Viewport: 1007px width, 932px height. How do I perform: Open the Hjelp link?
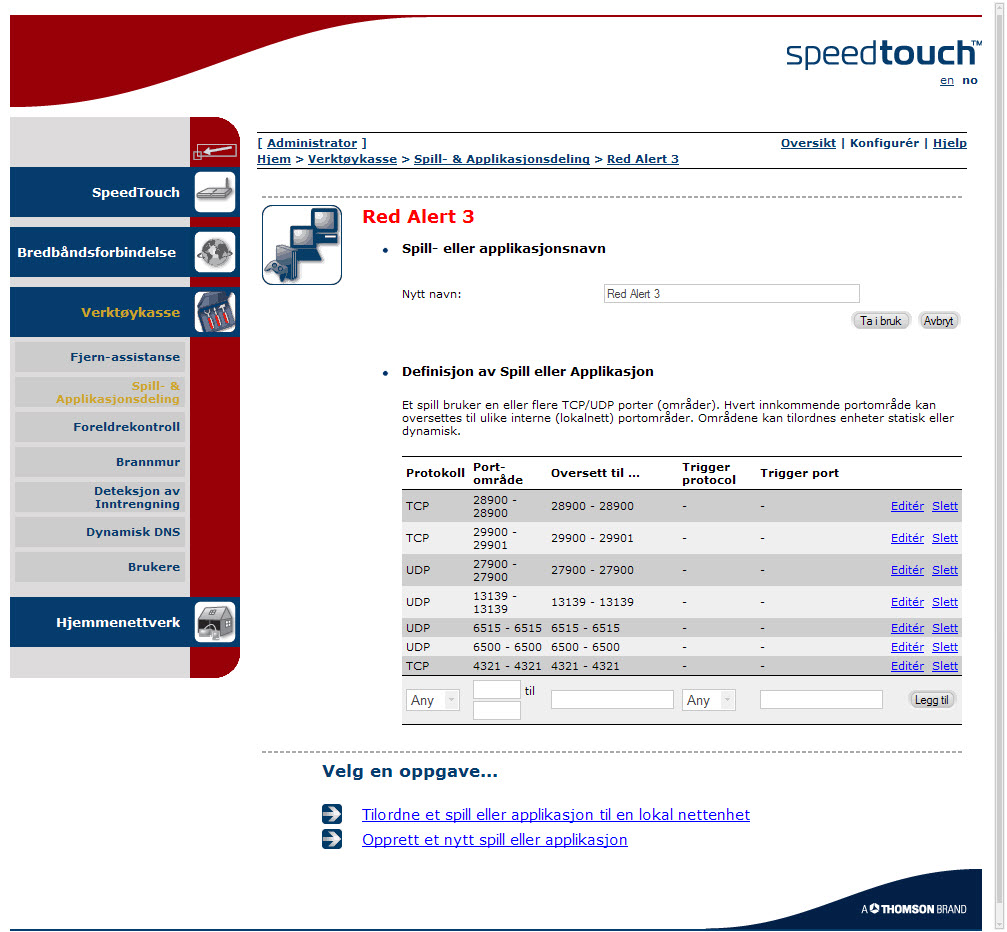(950, 143)
